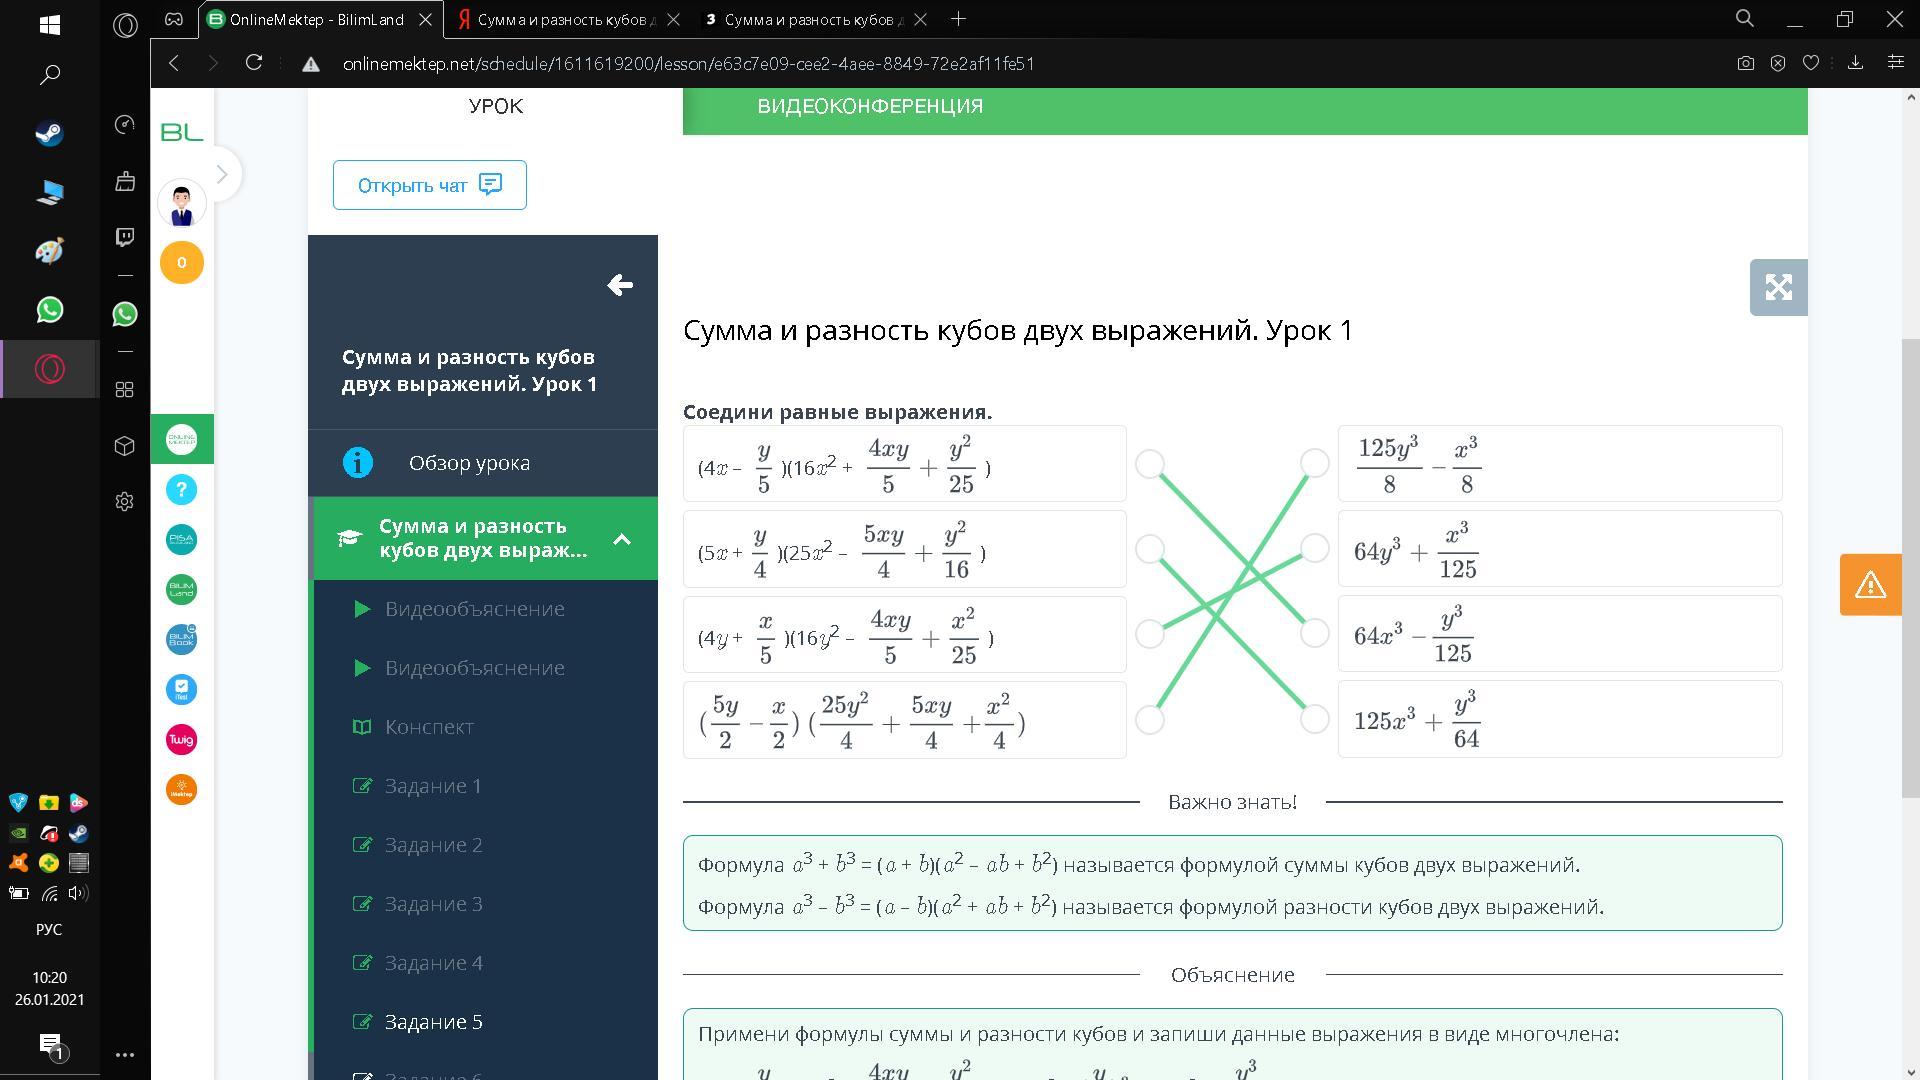The width and height of the screenshot is (1920, 1080).
Task: Open GX Corner gamepad icon
Action: 174,19
